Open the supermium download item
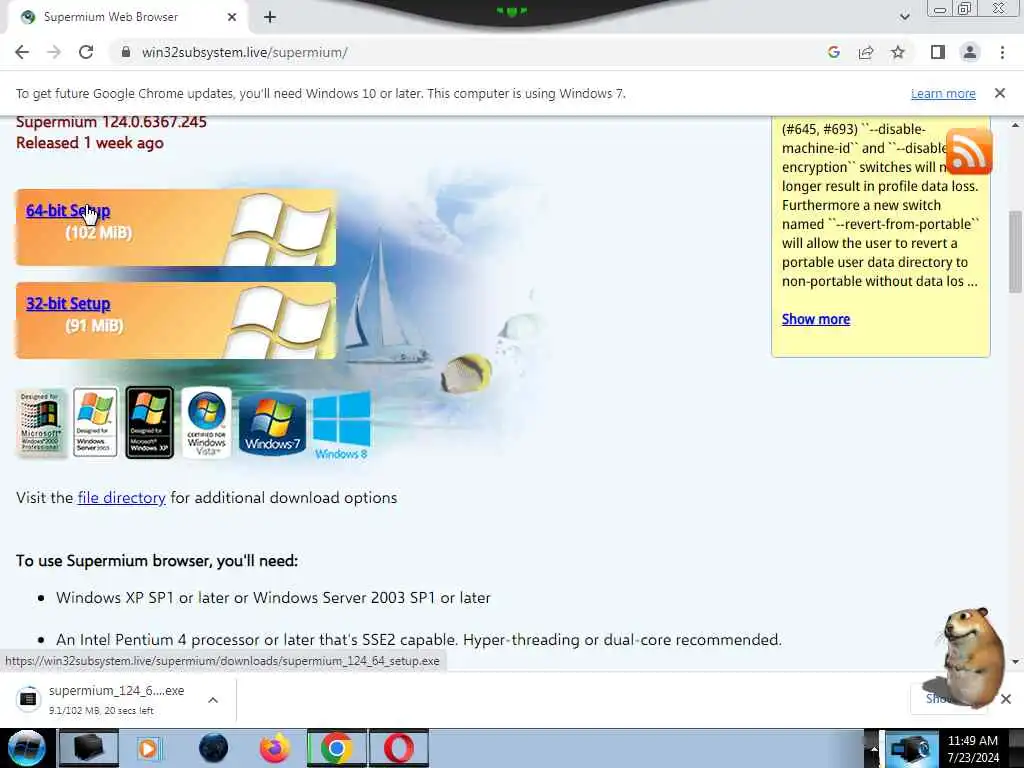This screenshot has height=768, width=1024. point(104,699)
